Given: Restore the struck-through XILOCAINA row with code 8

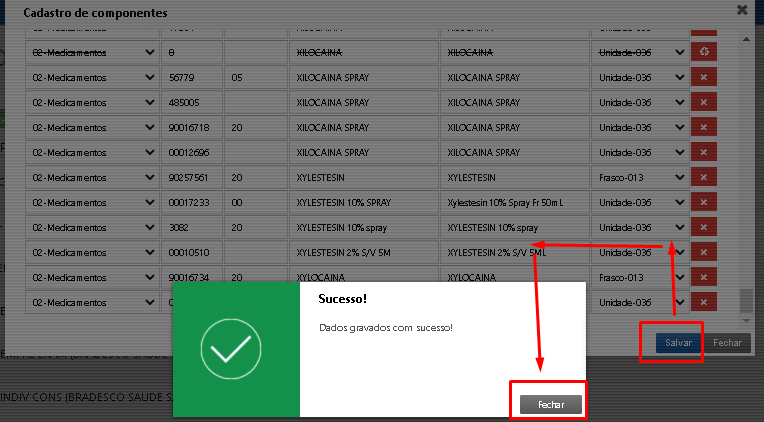Looking at the screenshot, I should (x=704, y=52).
